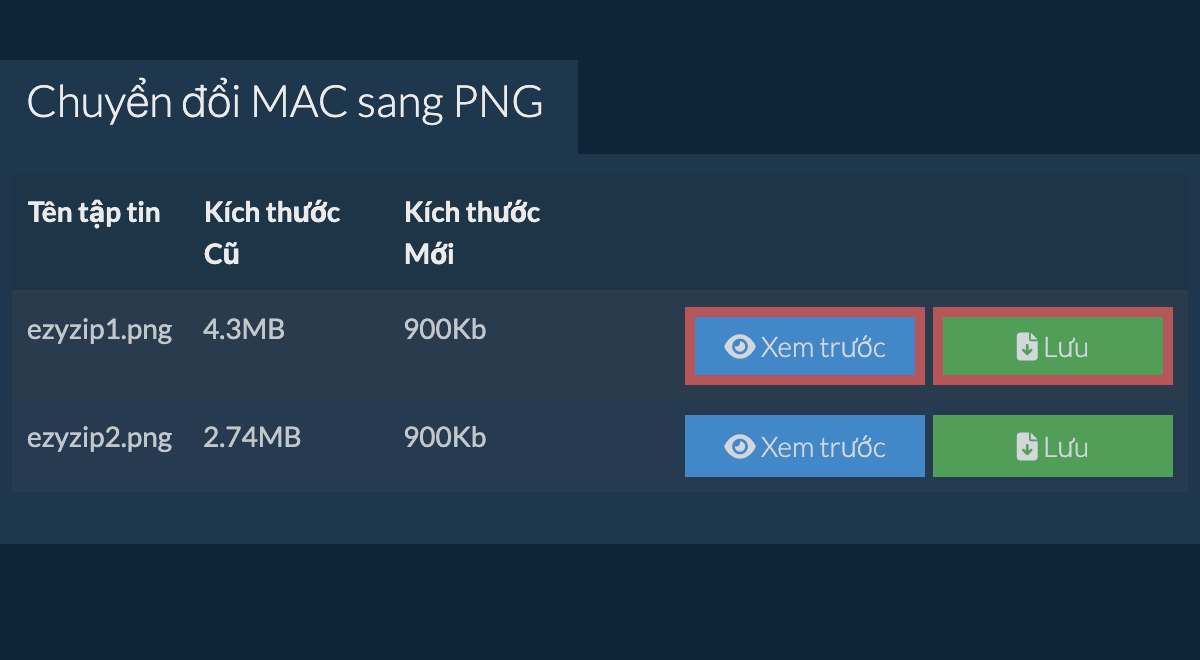Click eye icon in ezyzip1.png preview button
Screen dimensions: 1200x660
pos(739,347)
